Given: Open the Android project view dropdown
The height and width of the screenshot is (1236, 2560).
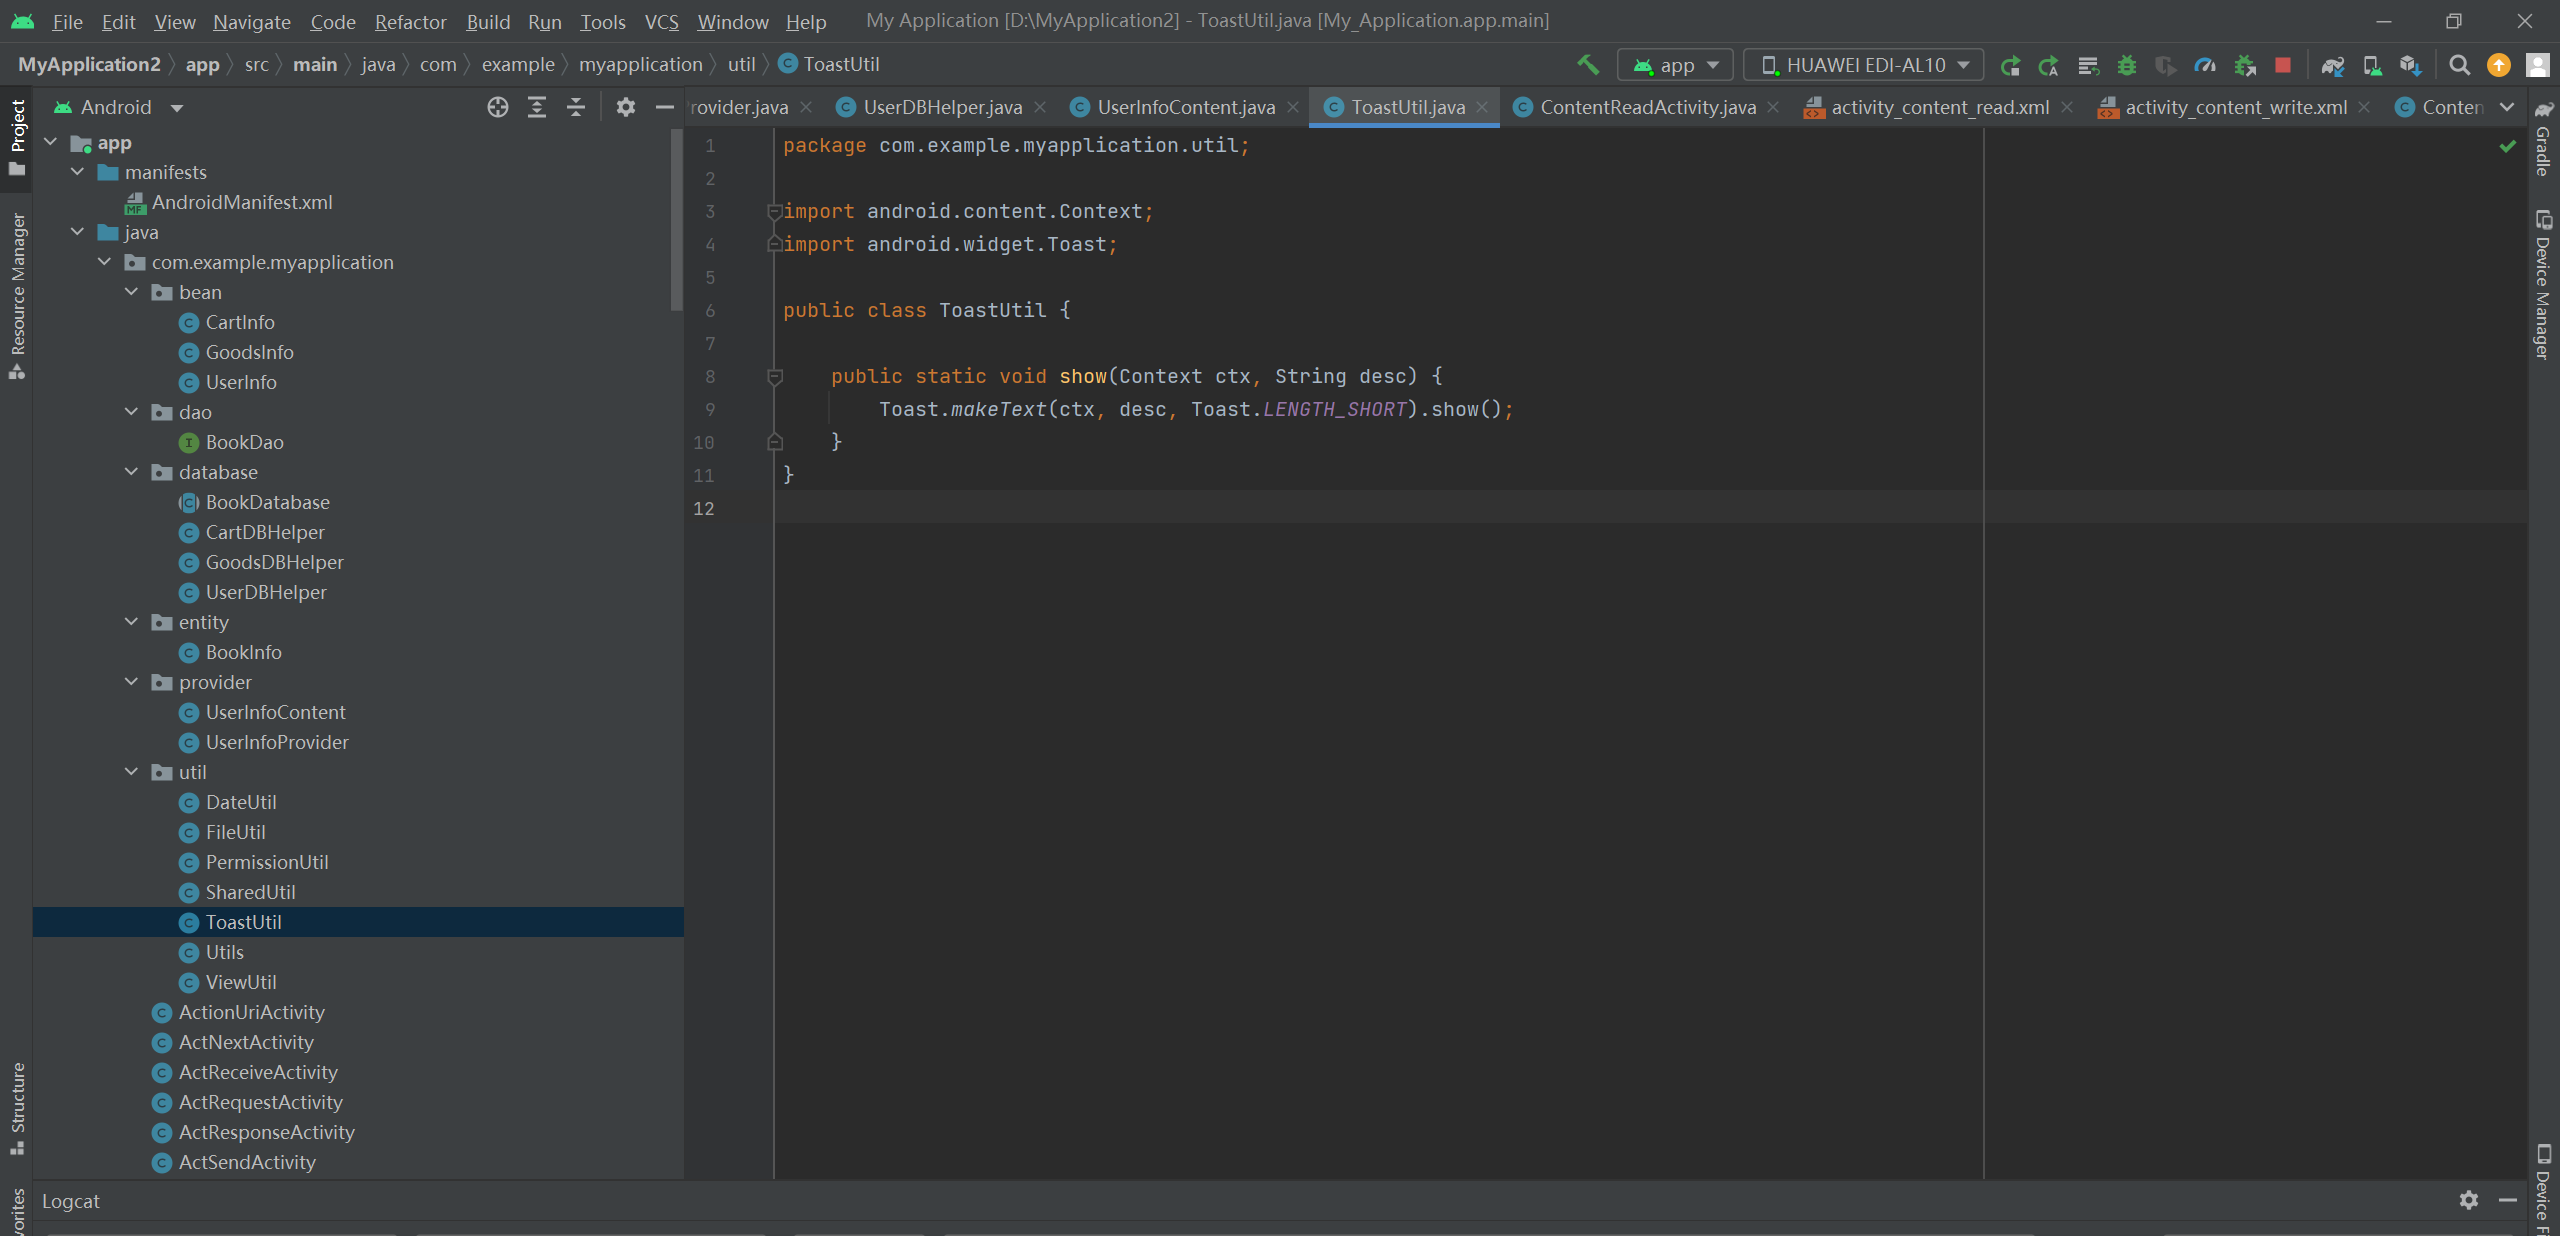Looking at the screenshot, I should [x=119, y=107].
